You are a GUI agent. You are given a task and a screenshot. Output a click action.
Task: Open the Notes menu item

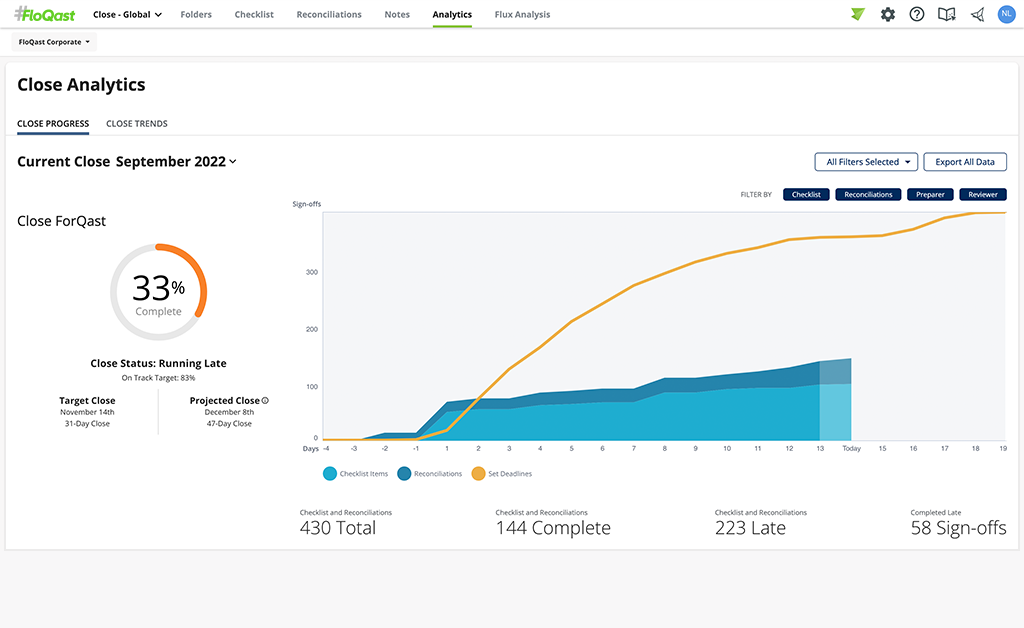397,14
